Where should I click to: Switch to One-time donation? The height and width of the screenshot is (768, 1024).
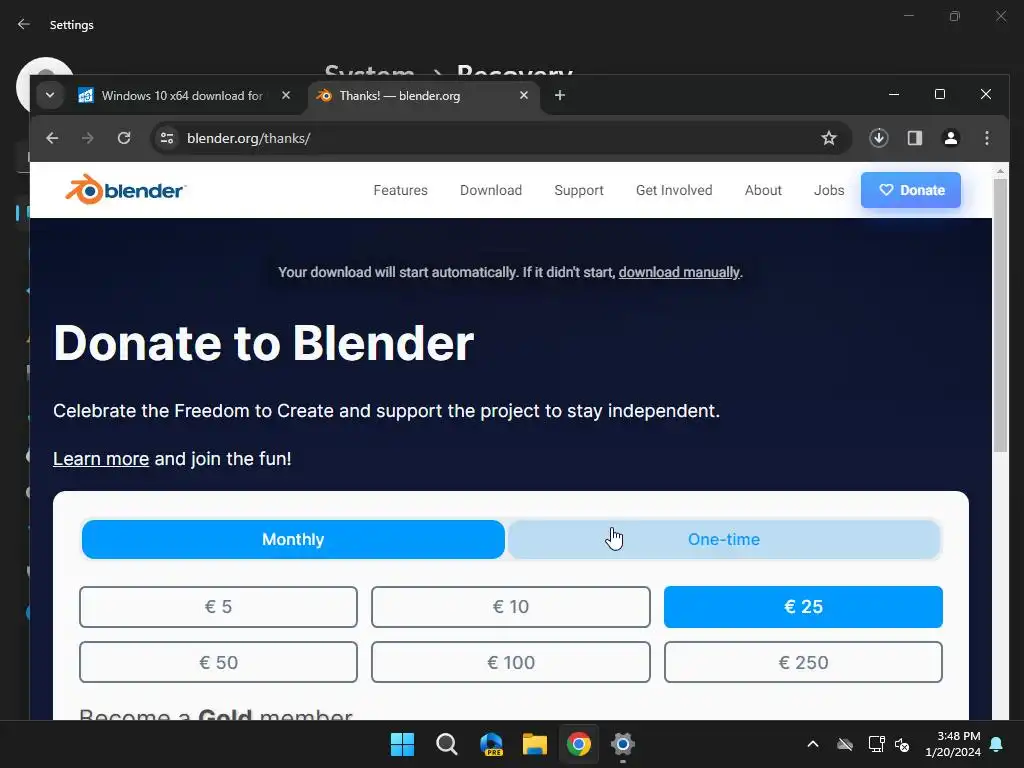pyautogui.click(x=724, y=539)
